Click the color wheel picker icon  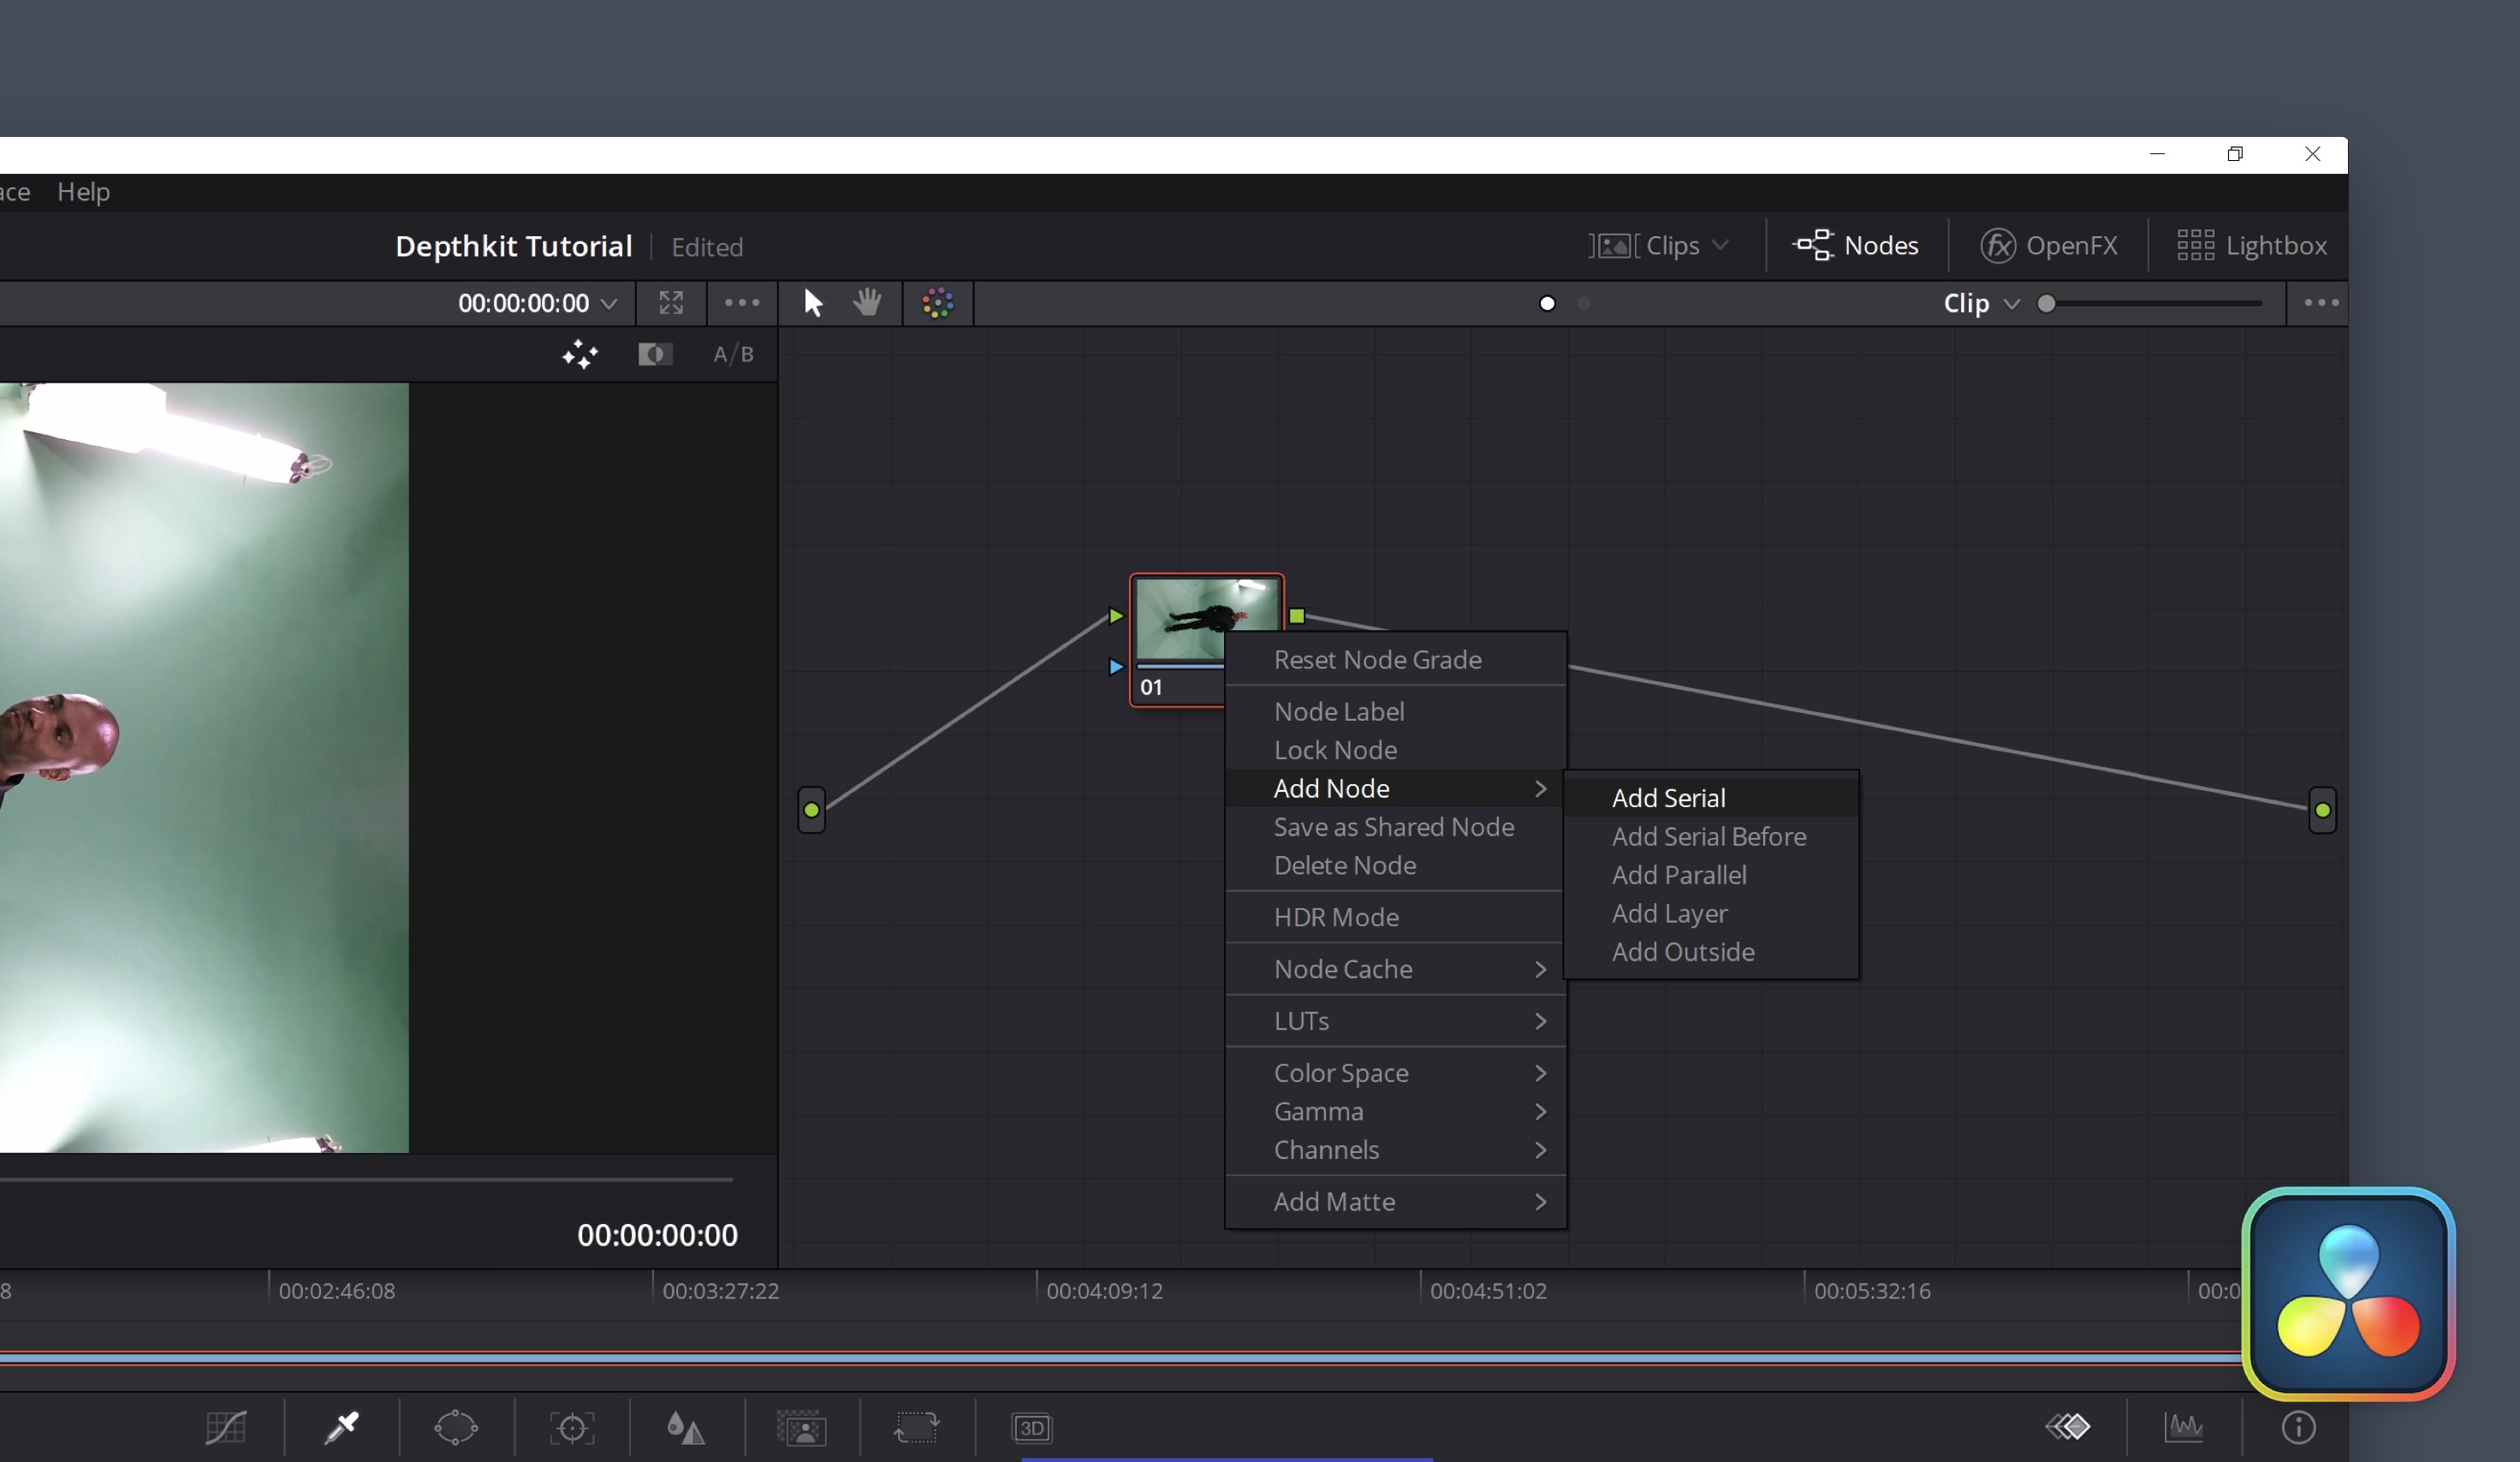[937, 303]
